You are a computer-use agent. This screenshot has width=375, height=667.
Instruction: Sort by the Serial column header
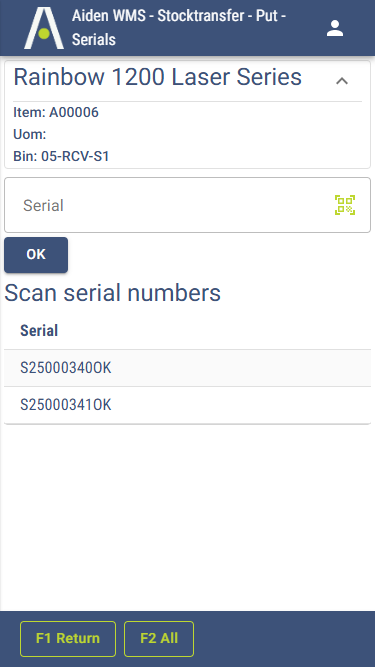pos(39,331)
